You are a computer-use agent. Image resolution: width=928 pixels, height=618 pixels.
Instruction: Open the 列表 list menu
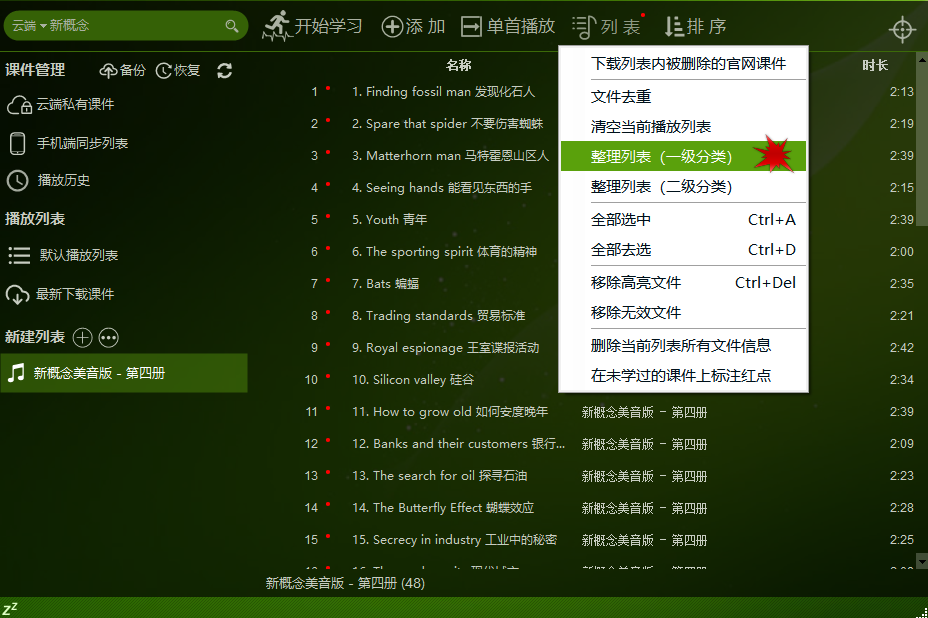[607, 27]
